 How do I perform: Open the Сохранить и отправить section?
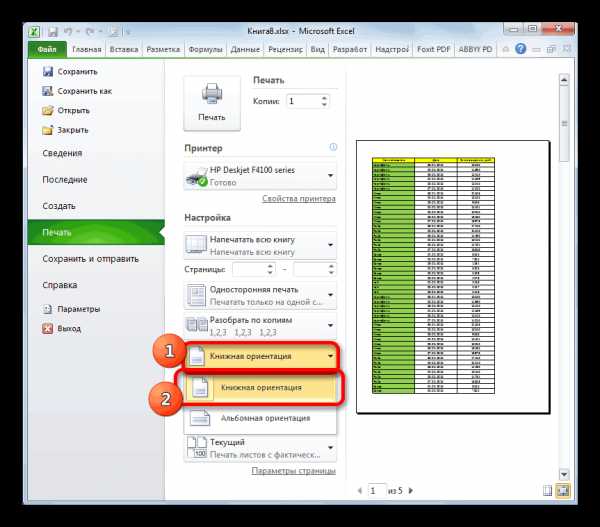point(90,259)
